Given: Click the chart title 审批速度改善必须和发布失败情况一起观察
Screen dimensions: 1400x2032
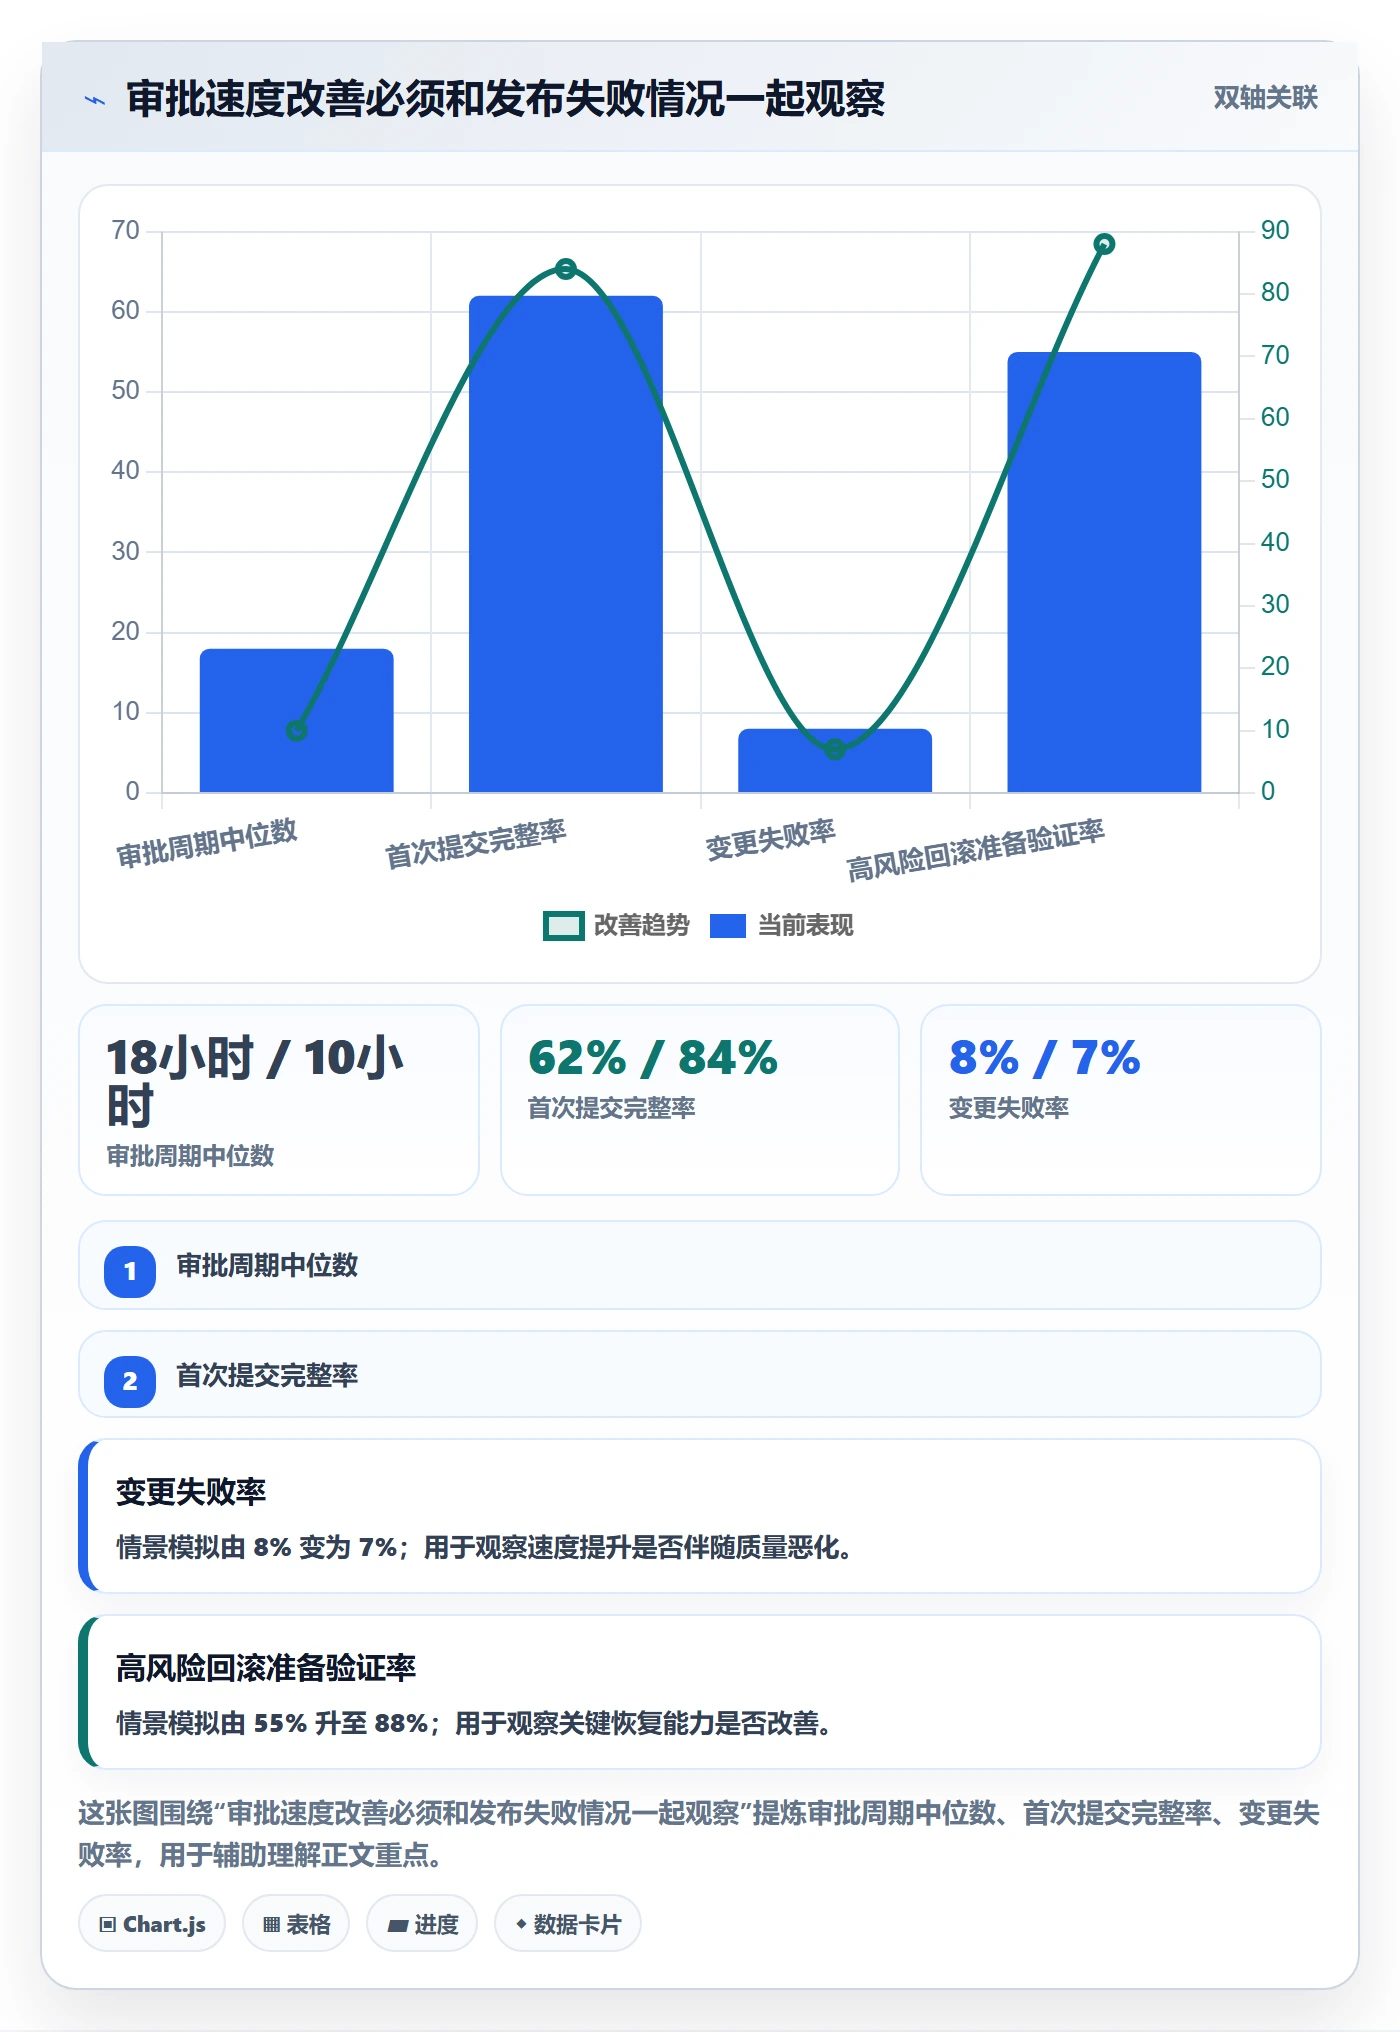Looking at the screenshot, I should click(505, 98).
